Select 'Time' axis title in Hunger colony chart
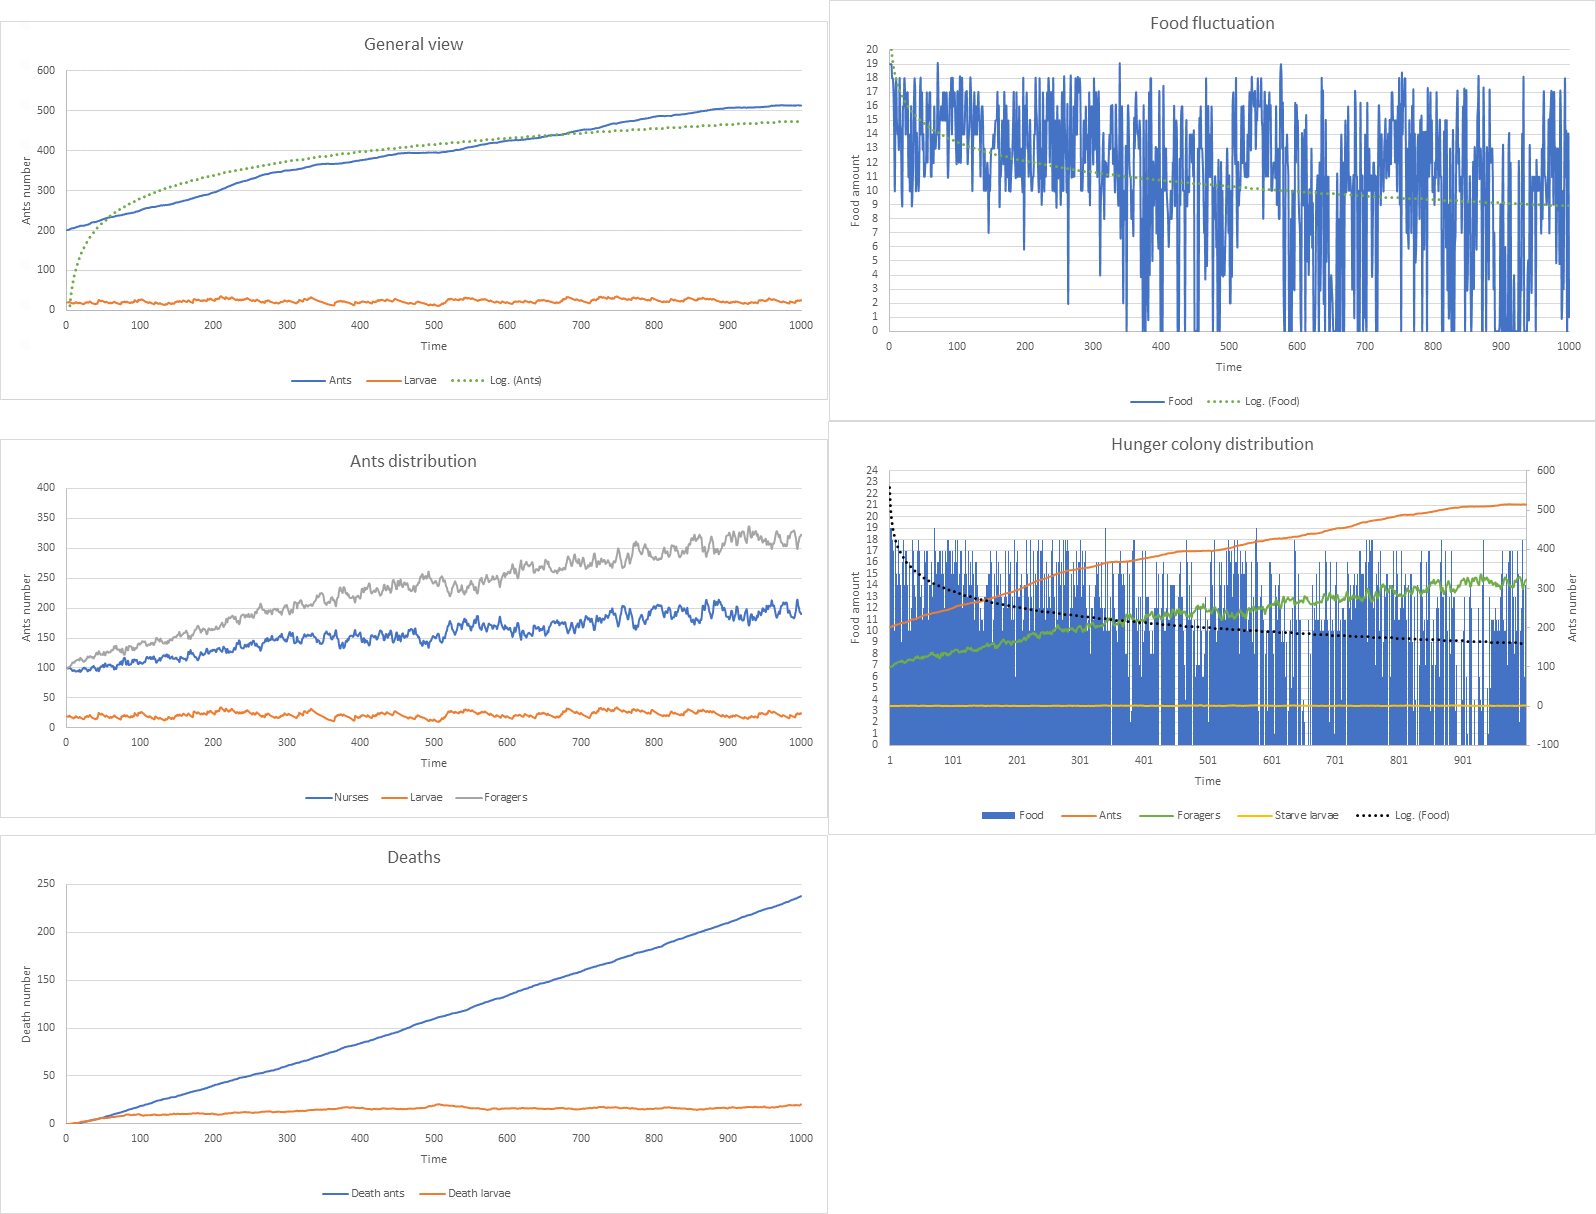 1208,781
